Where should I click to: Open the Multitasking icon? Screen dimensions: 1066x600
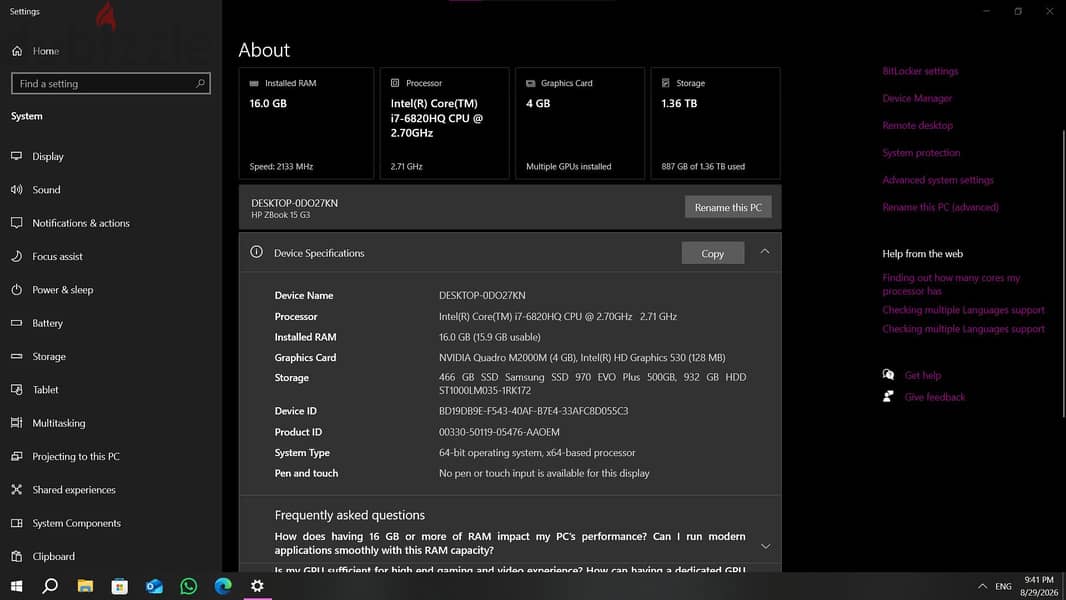(17, 423)
